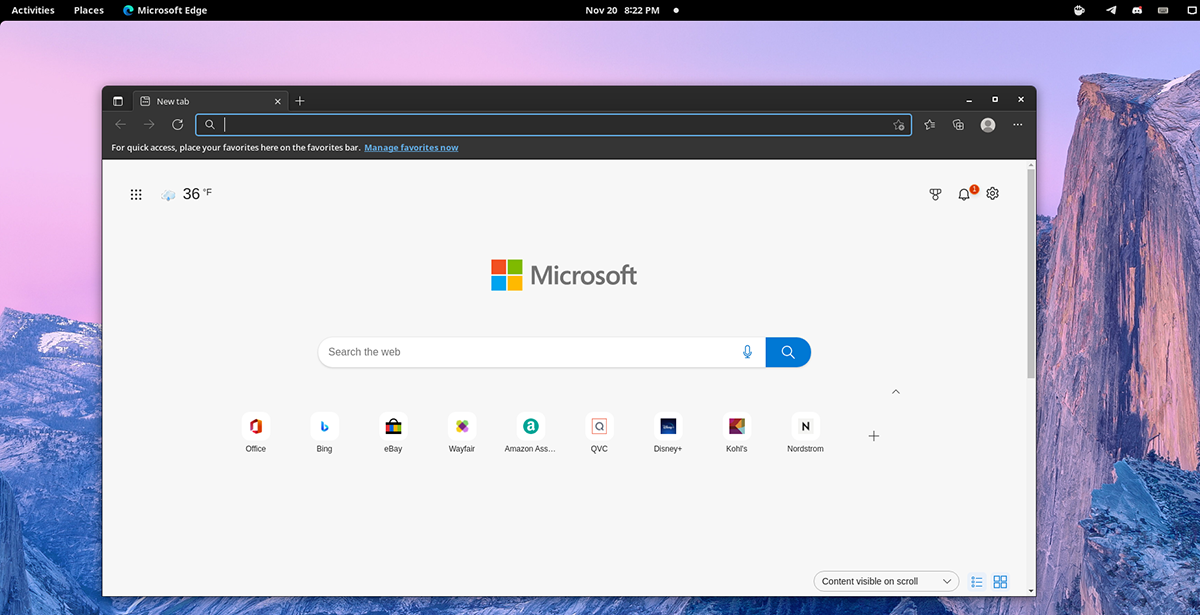The height and width of the screenshot is (615, 1200).
Task: Click the profile avatar icon
Action: coord(988,125)
